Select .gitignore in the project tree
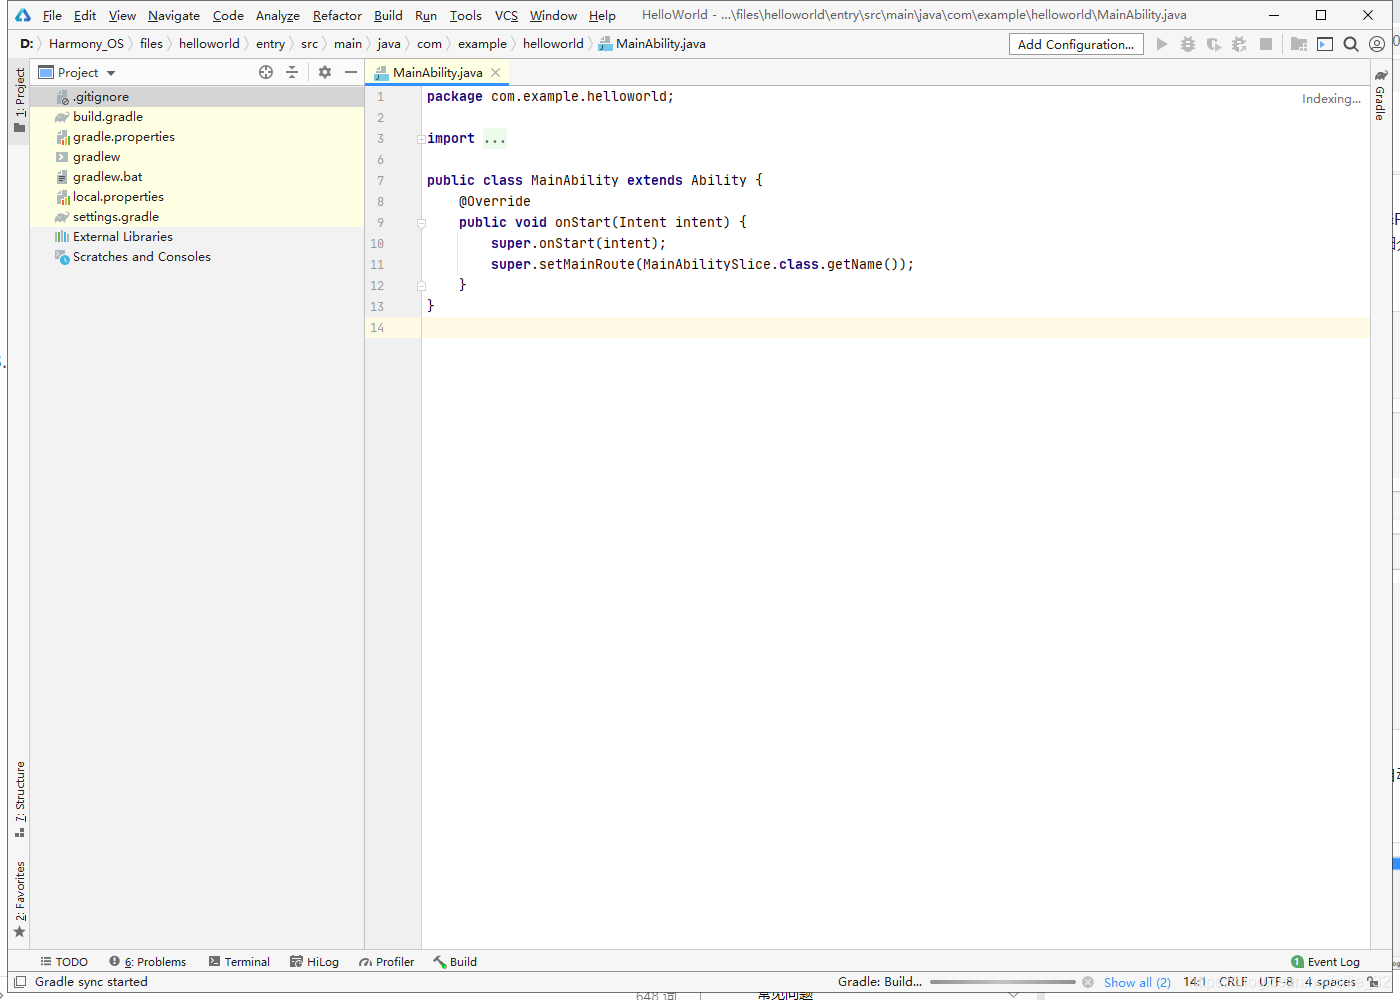Screen dimensions: 1400x1000 pos(196,97)
